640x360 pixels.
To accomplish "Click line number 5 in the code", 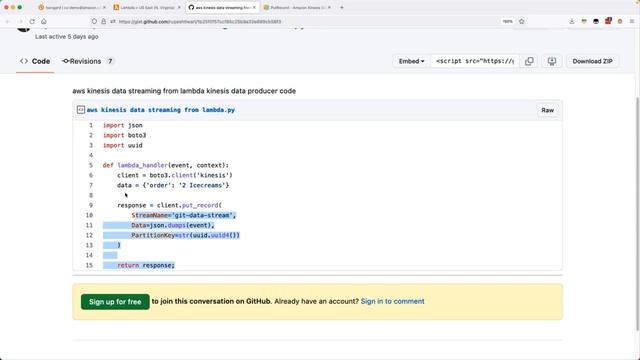I will [91, 165].
